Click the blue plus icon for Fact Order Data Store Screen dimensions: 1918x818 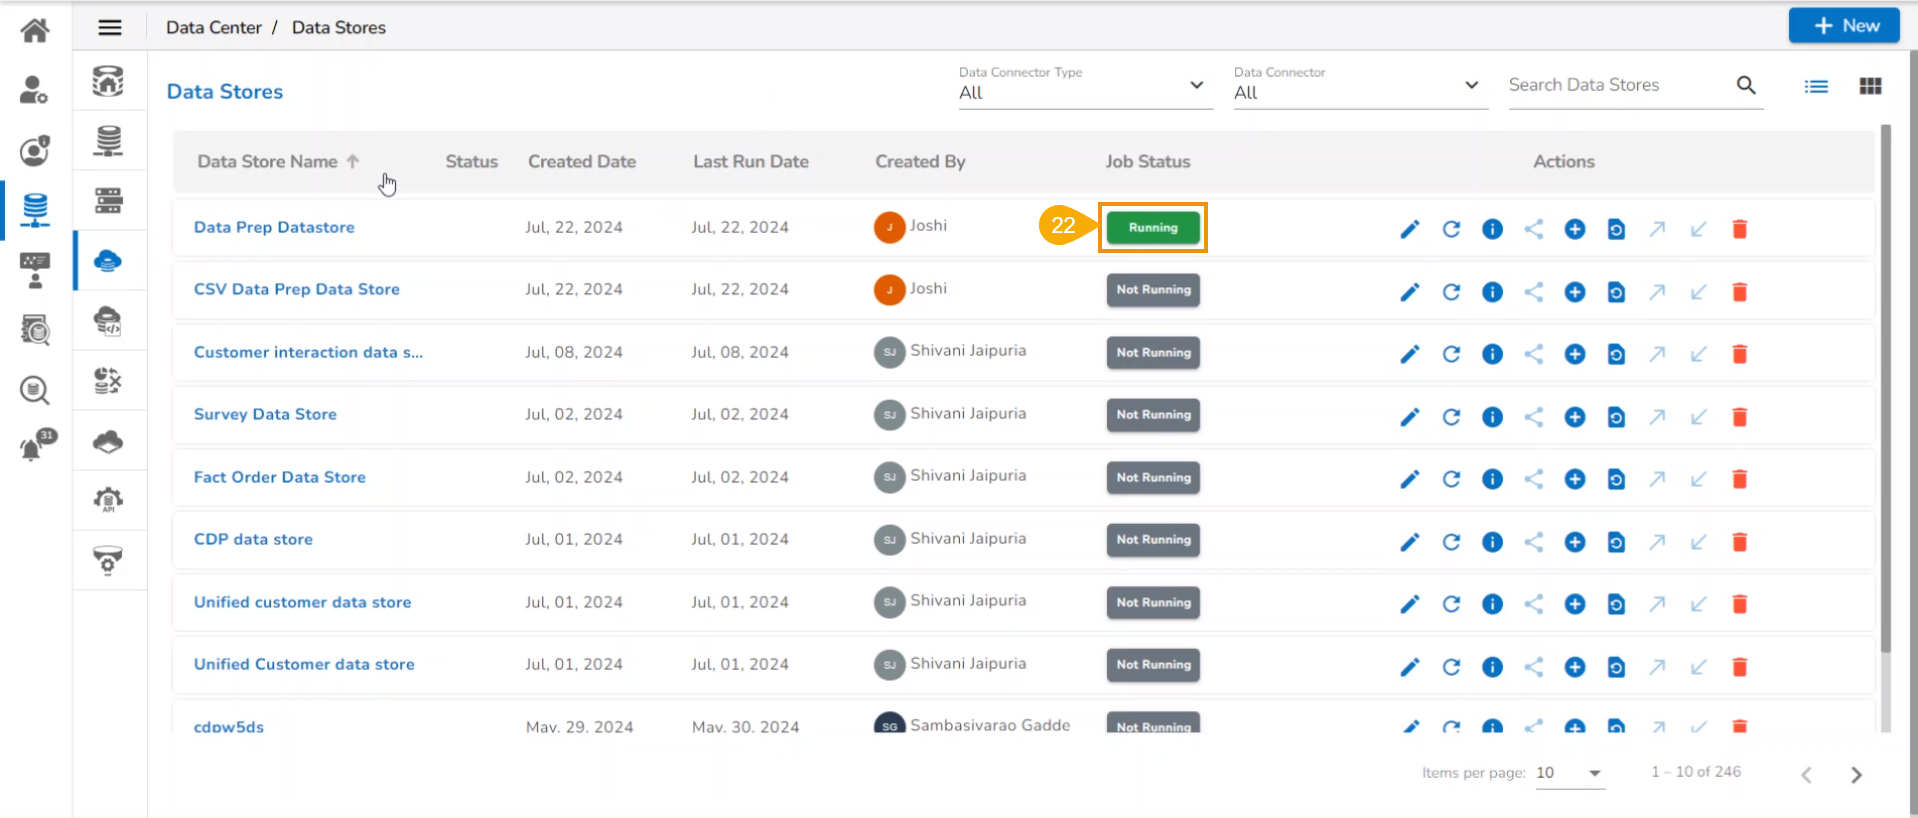pos(1575,479)
